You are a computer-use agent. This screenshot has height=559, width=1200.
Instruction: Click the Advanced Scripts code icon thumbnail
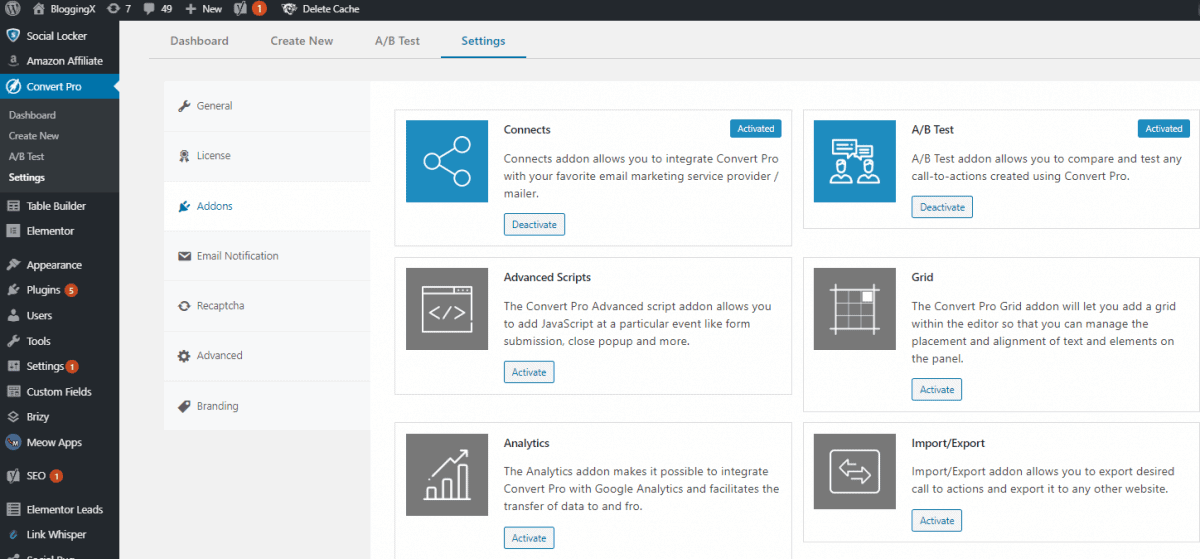(x=447, y=309)
